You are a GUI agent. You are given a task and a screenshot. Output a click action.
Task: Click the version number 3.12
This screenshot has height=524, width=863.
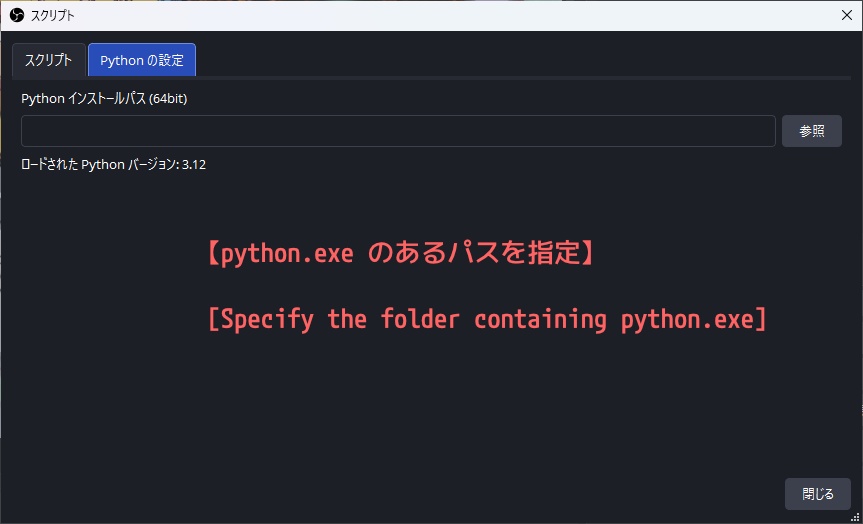coord(194,164)
